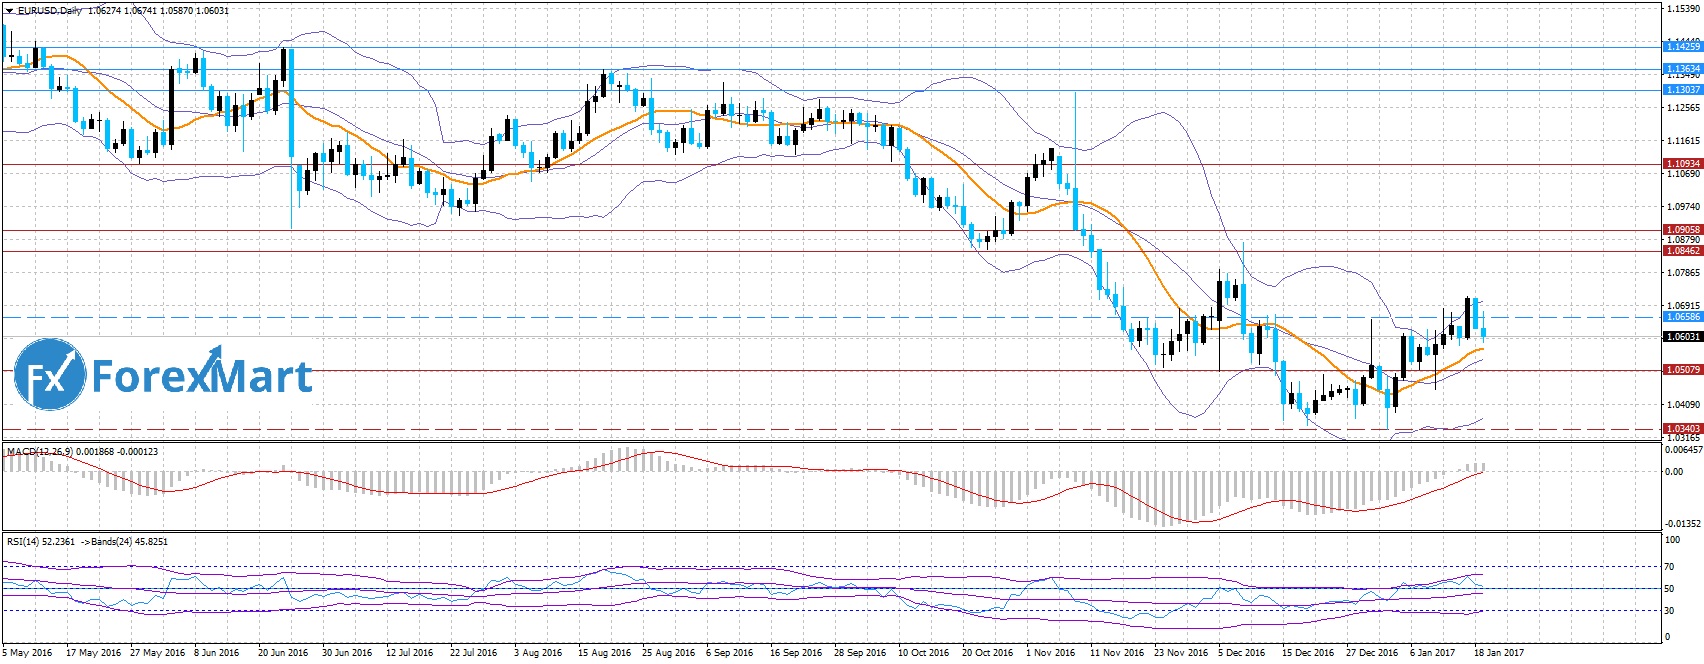Viewport: 1704px width, 664px height.
Task: Click the 1.06586 dashed-line price label
Action: coord(1681,317)
